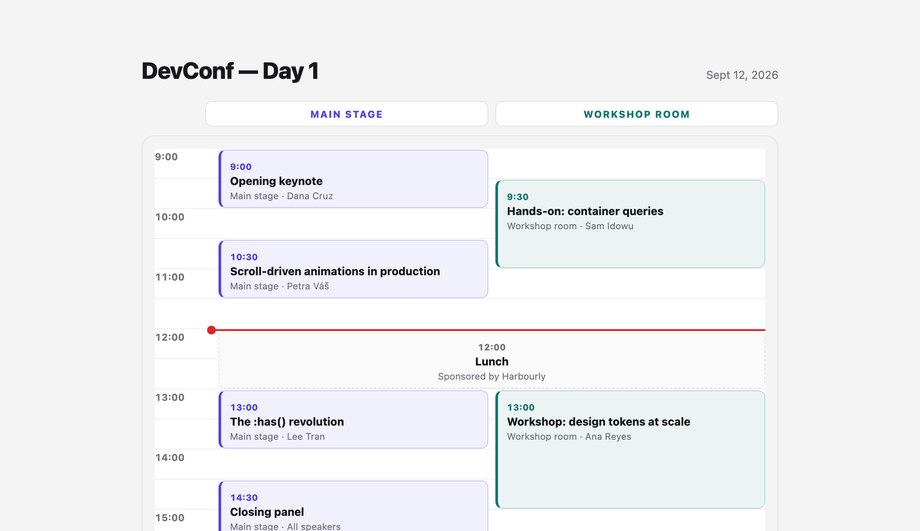920x531 pixels.
Task: Click the 14:00 time axis label
Action: (170, 458)
